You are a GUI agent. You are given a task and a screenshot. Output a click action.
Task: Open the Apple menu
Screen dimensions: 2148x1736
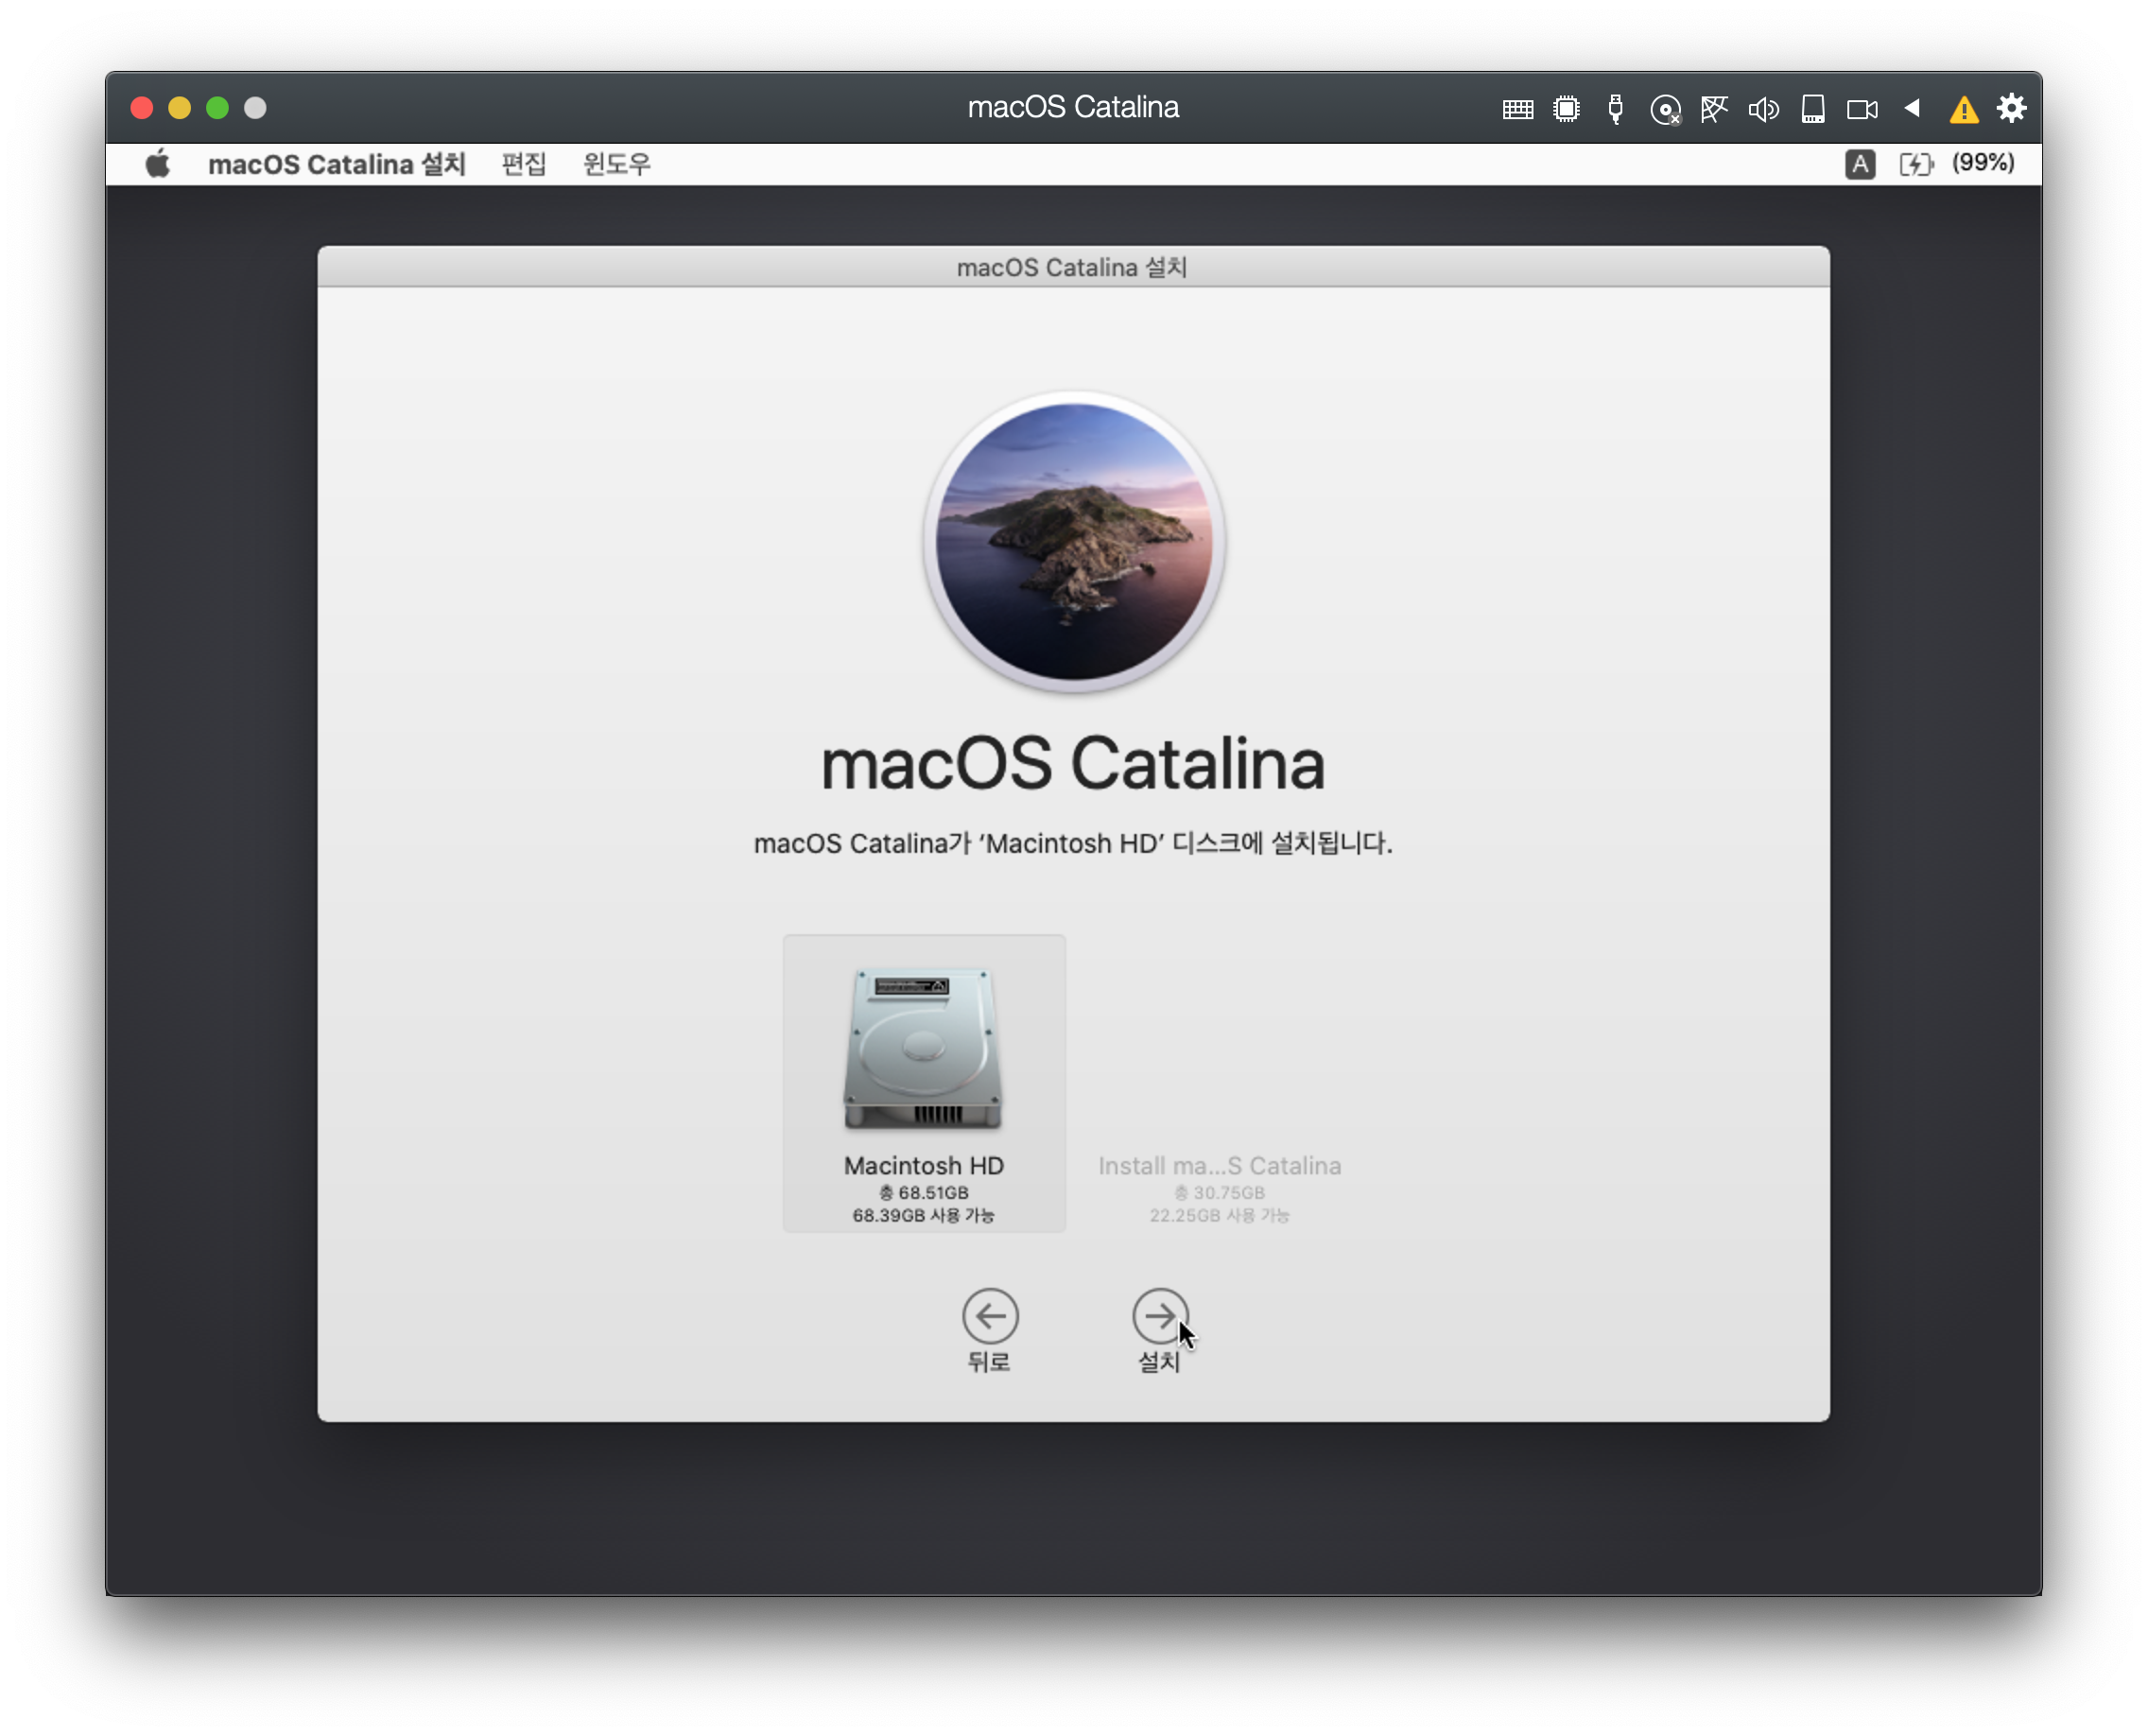point(158,164)
